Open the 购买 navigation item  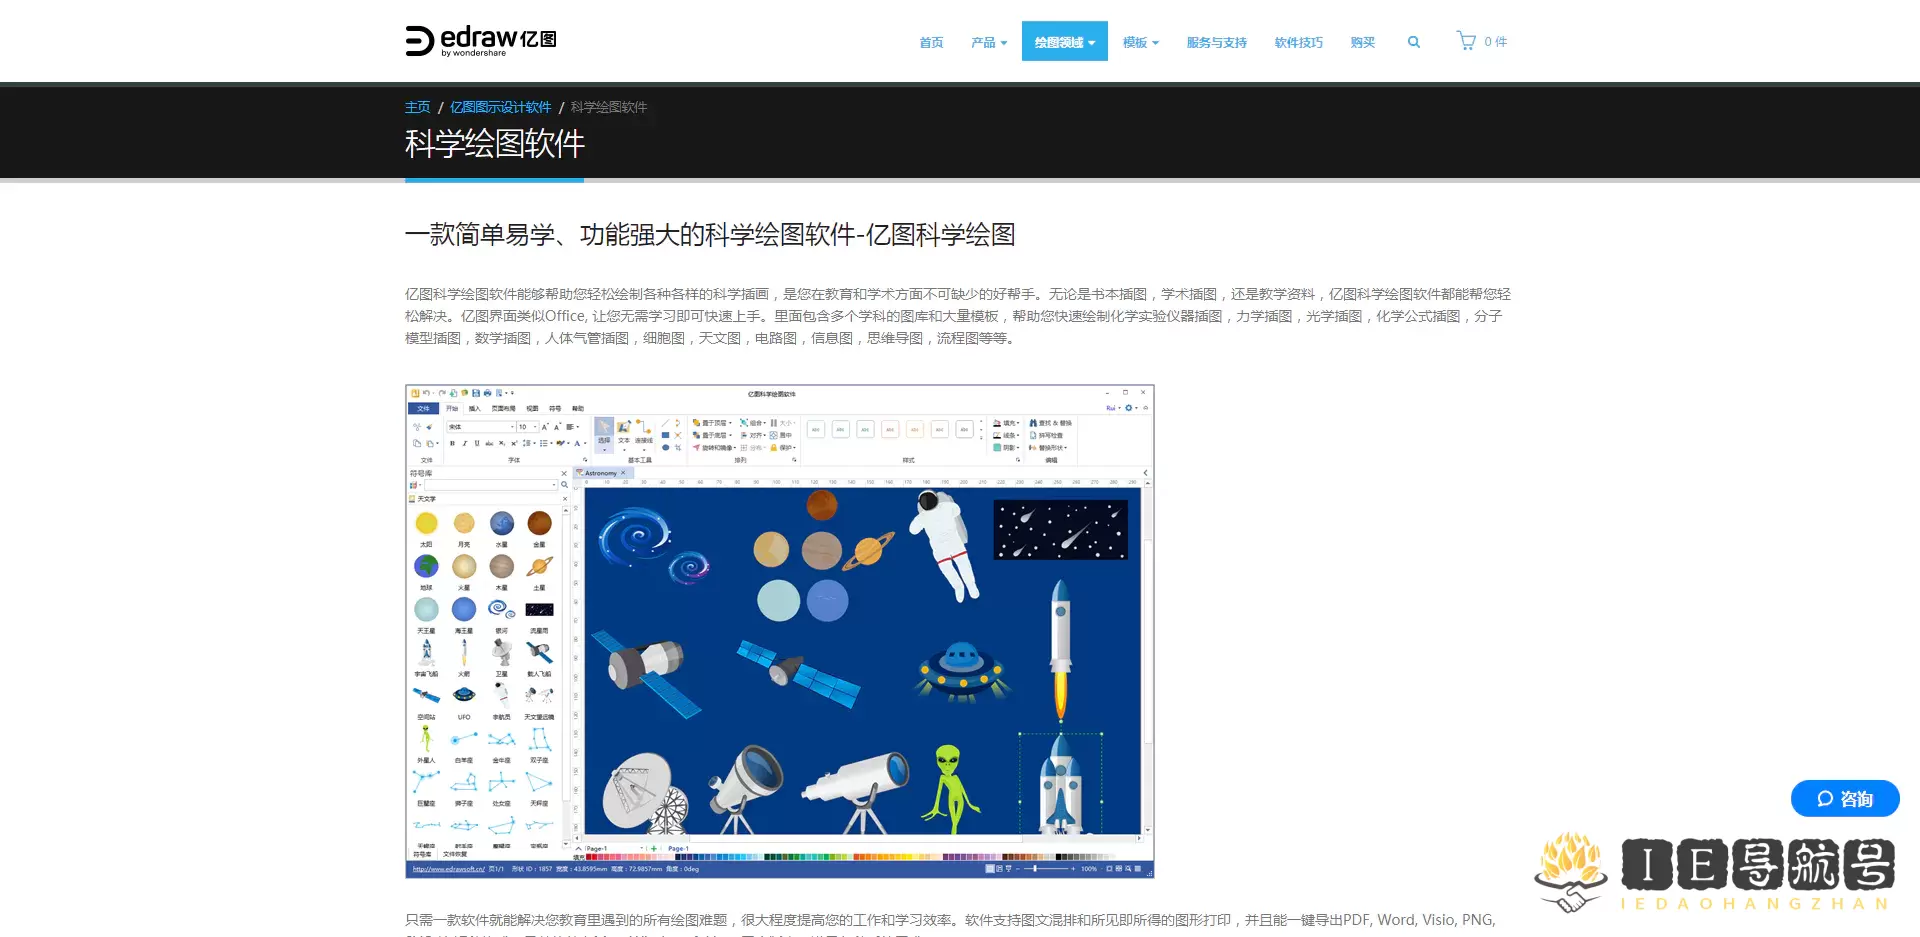pos(1362,42)
